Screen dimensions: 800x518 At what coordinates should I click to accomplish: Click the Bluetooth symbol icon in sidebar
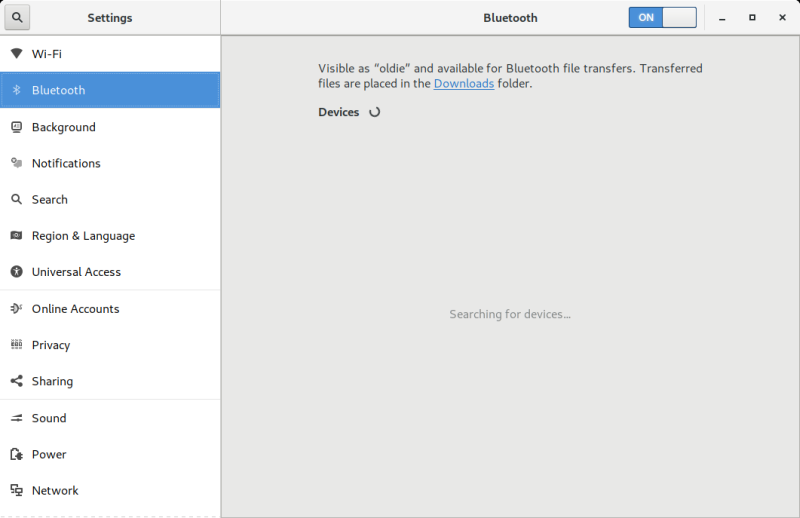(x=16, y=90)
